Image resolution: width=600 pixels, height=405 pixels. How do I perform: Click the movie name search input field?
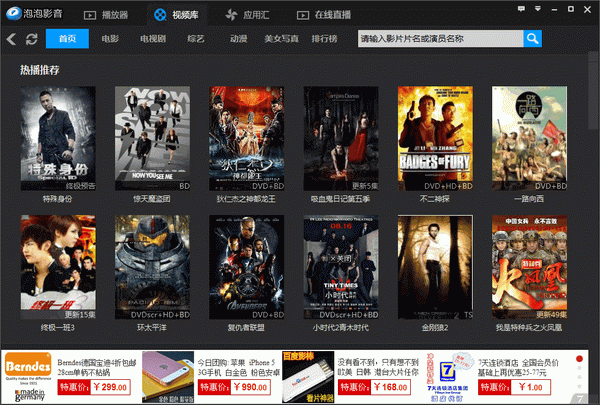pyautogui.click(x=438, y=39)
